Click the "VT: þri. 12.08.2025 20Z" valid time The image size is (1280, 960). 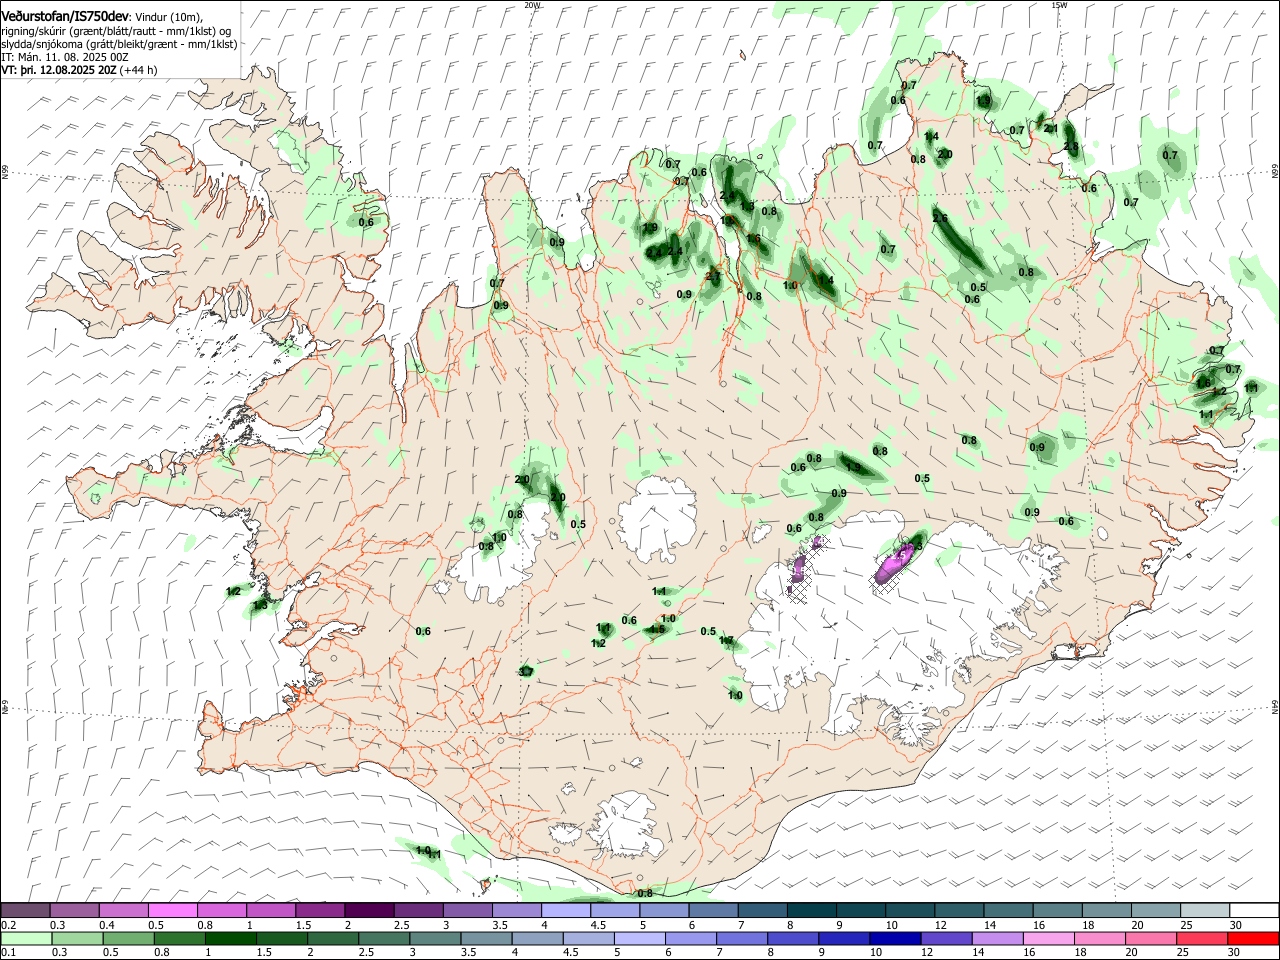[58, 71]
